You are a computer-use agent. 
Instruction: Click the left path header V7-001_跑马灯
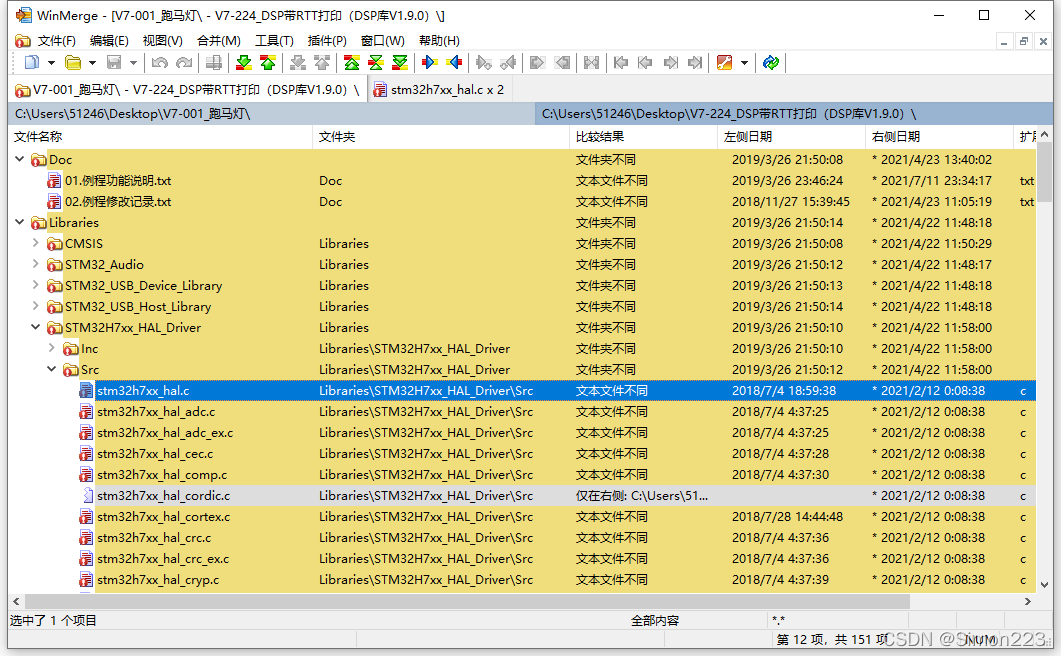click(272, 114)
